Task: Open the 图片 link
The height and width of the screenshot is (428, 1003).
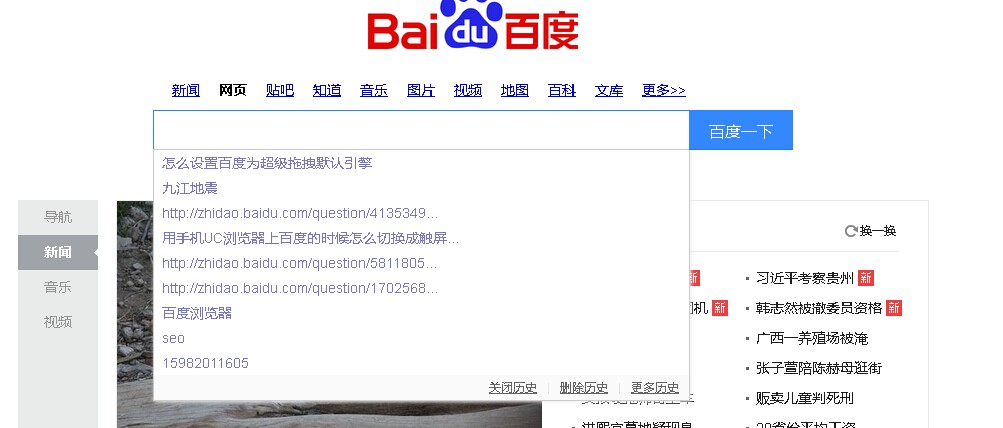Action: point(421,90)
